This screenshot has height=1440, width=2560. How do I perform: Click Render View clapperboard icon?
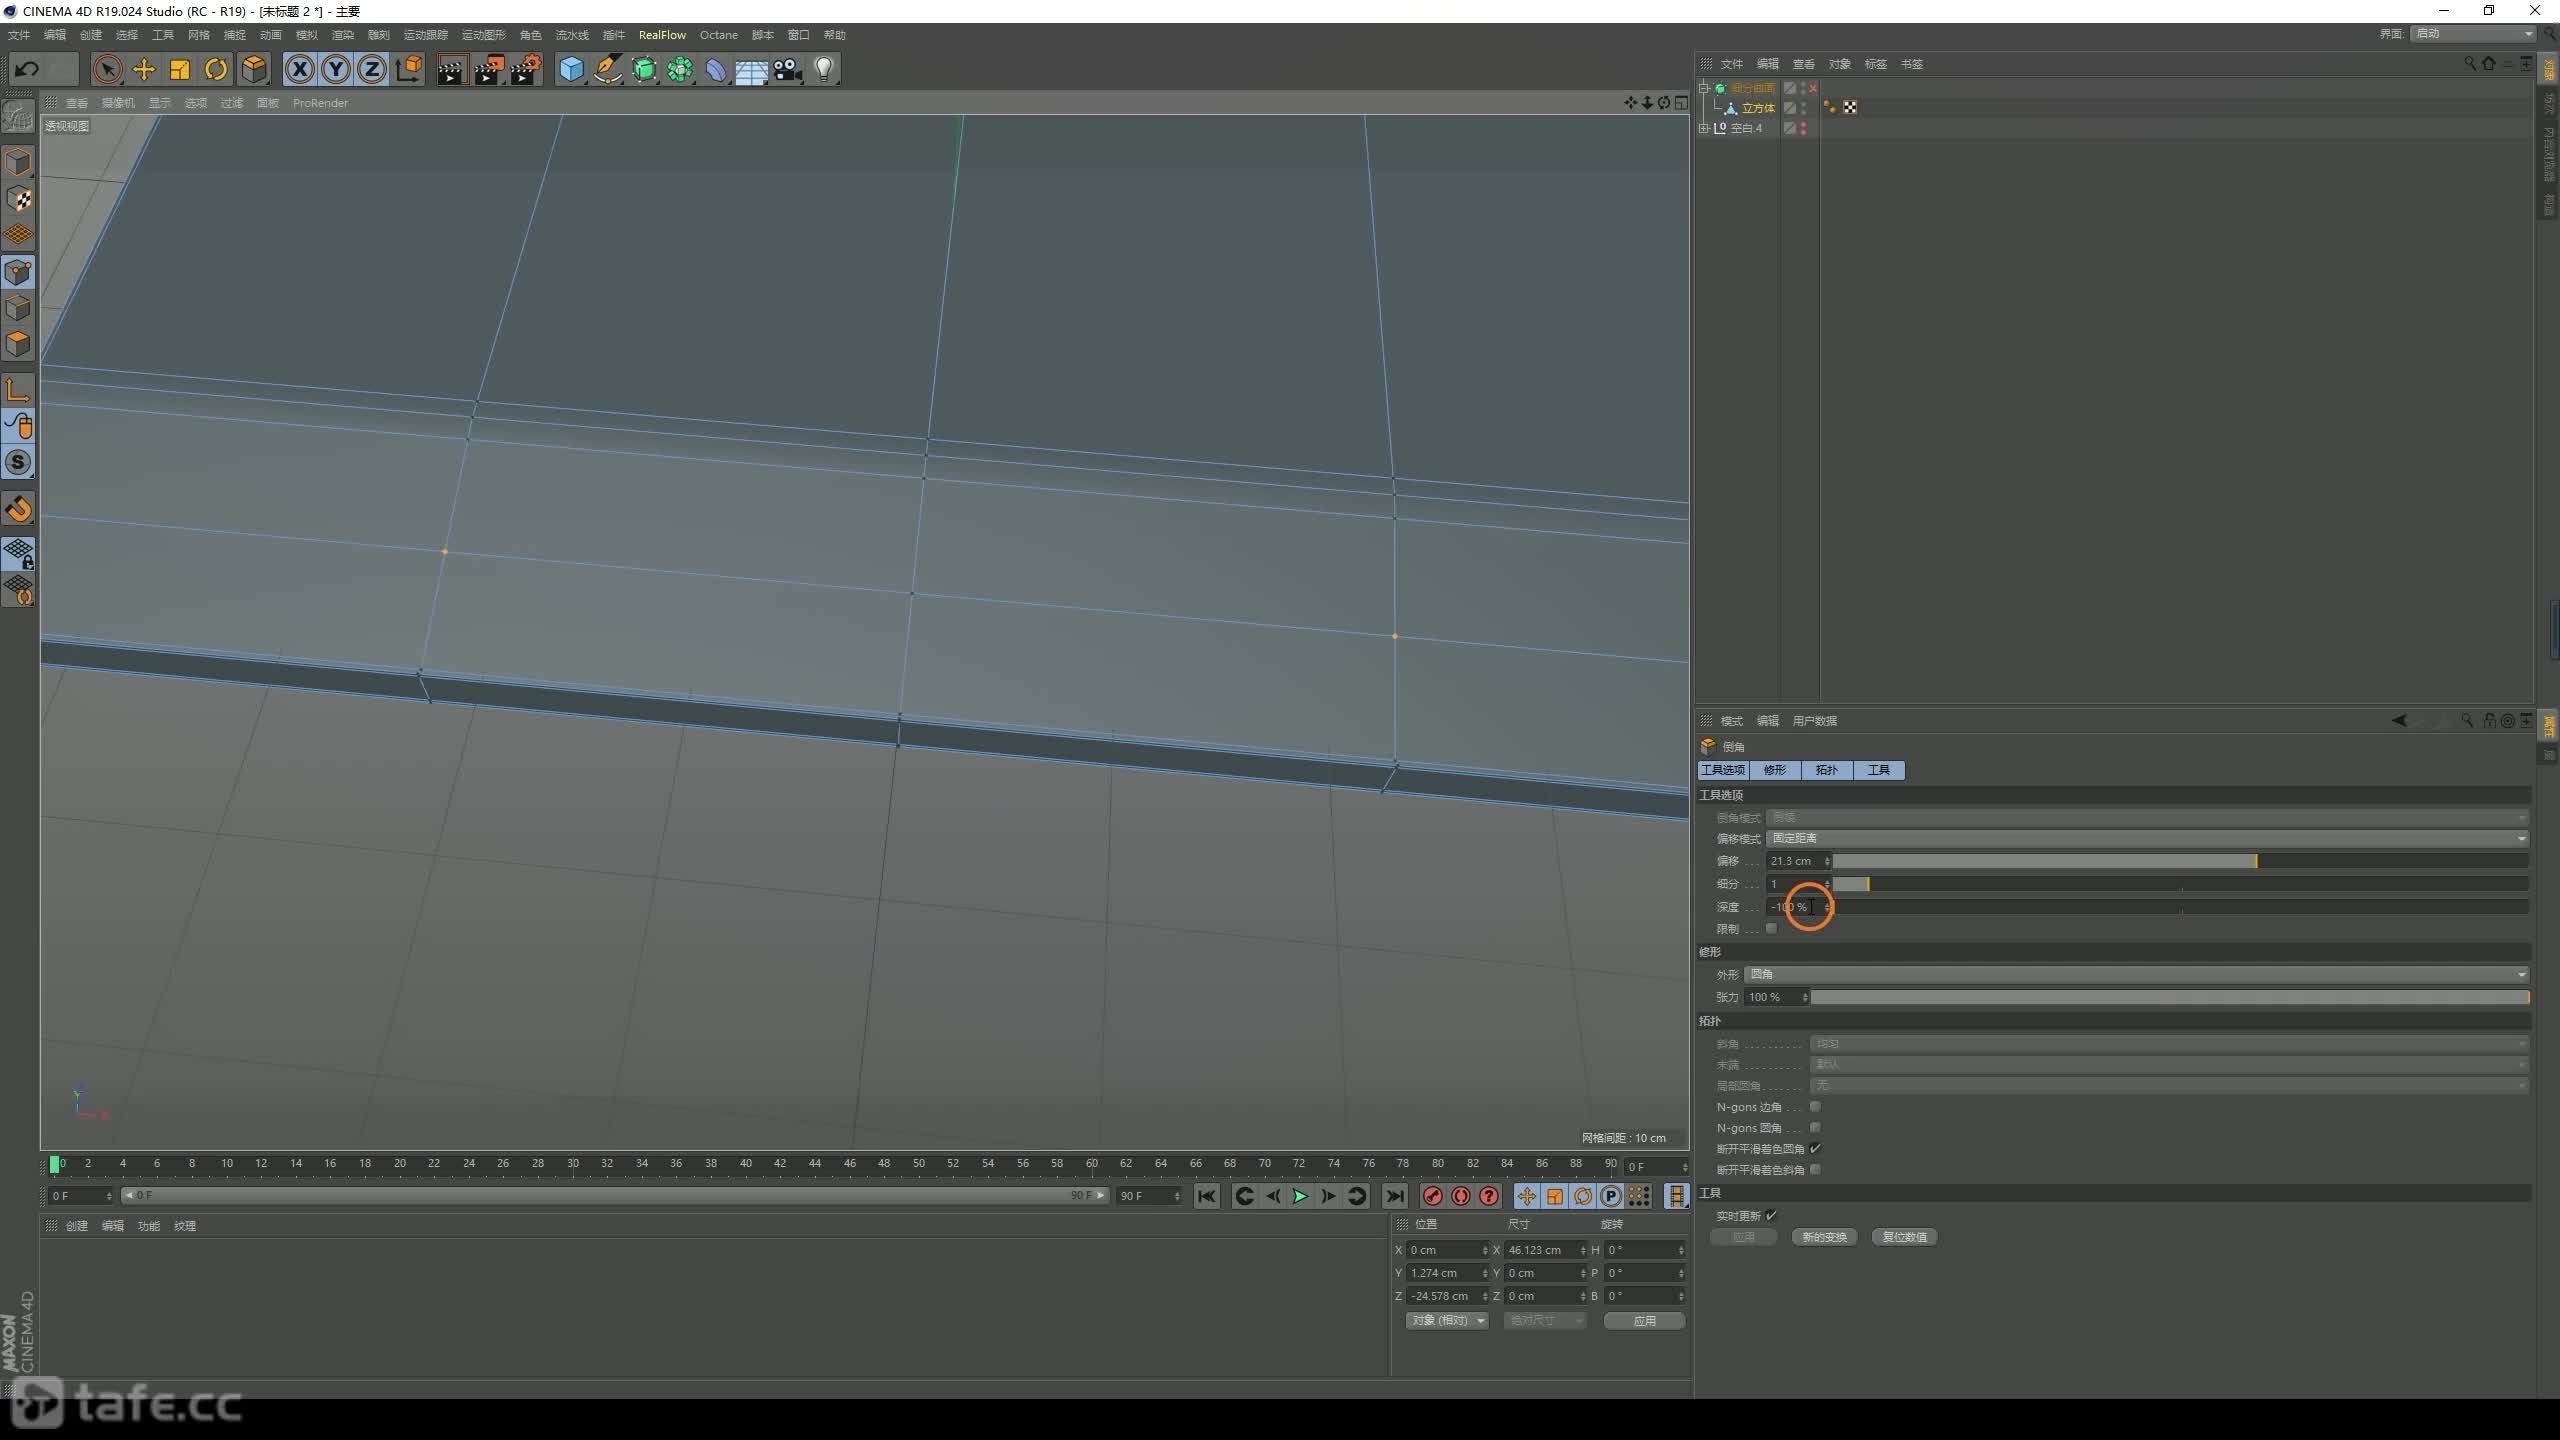[451, 69]
